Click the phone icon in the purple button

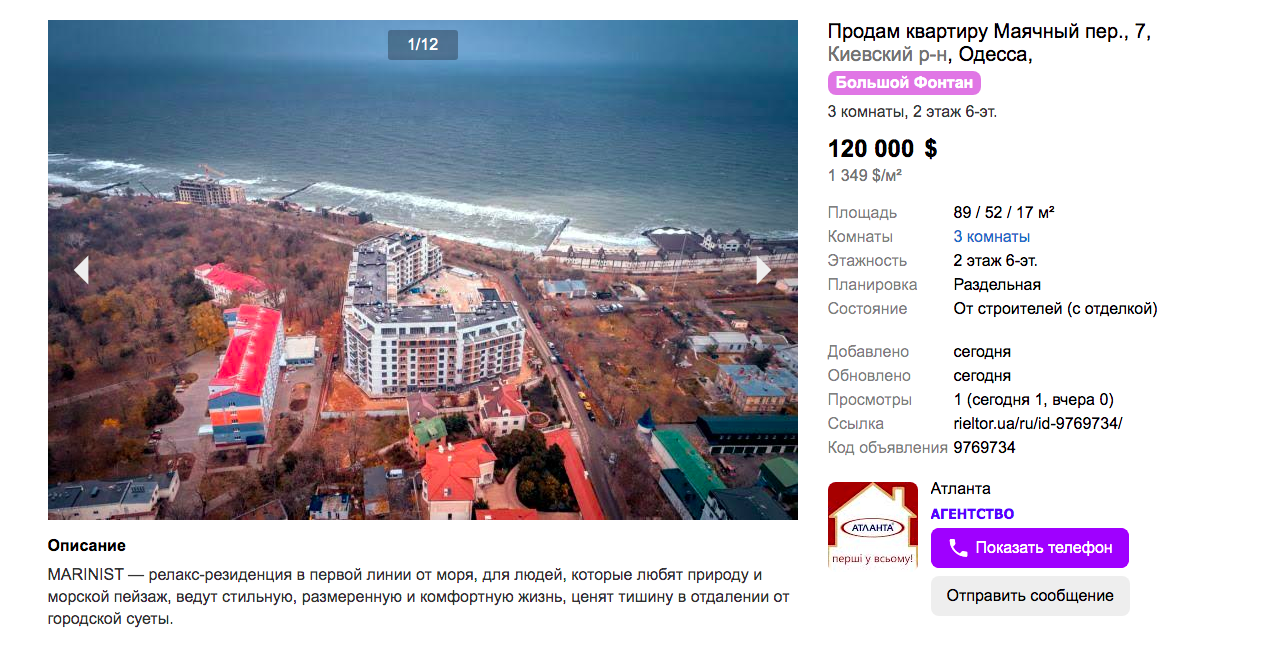click(958, 548)
